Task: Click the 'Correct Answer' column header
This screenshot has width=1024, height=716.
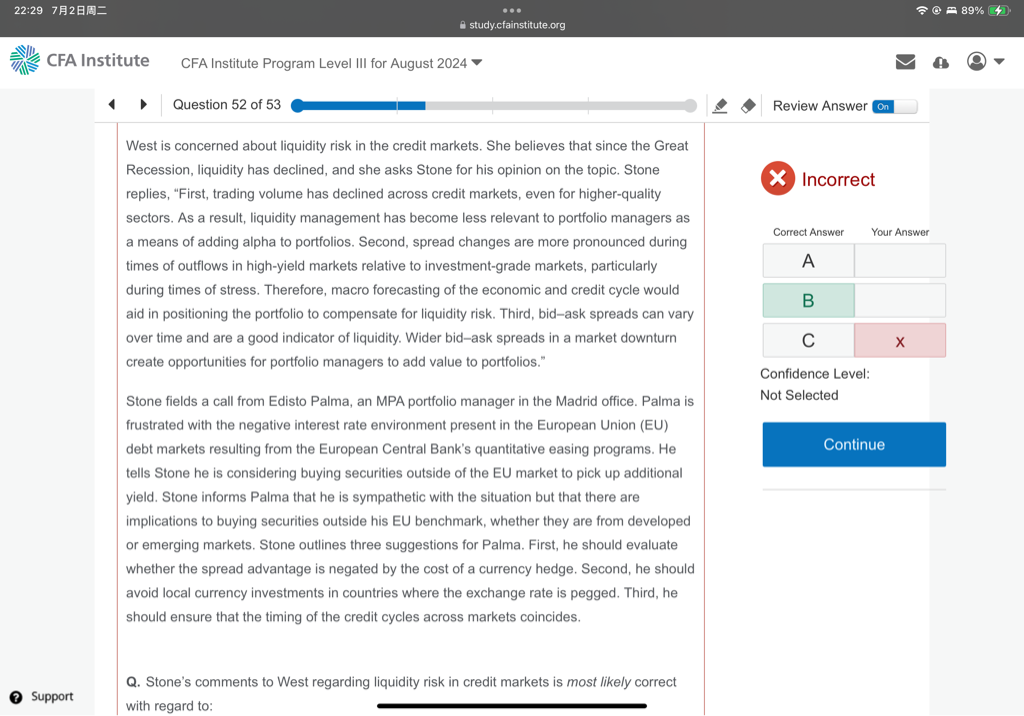Action: coord(808,232)
